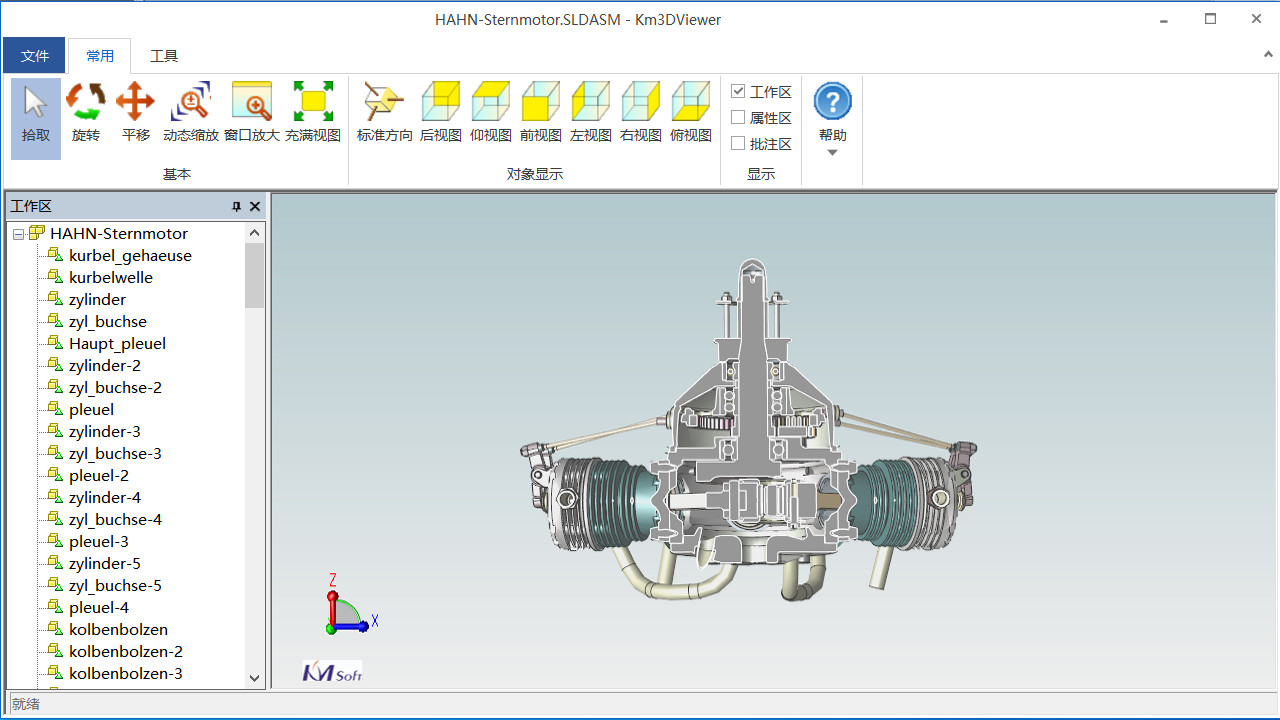Click the tree scrollbar down arrow

point(254,678)
